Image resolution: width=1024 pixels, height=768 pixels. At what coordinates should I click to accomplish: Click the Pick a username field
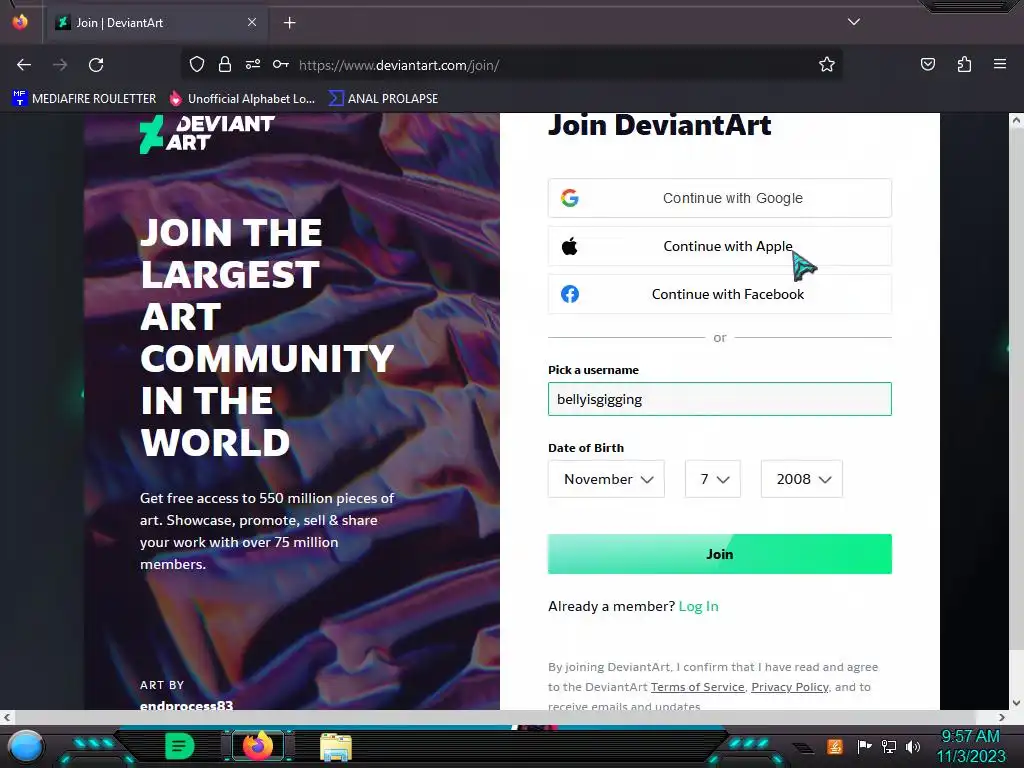[x=720, y=399]
